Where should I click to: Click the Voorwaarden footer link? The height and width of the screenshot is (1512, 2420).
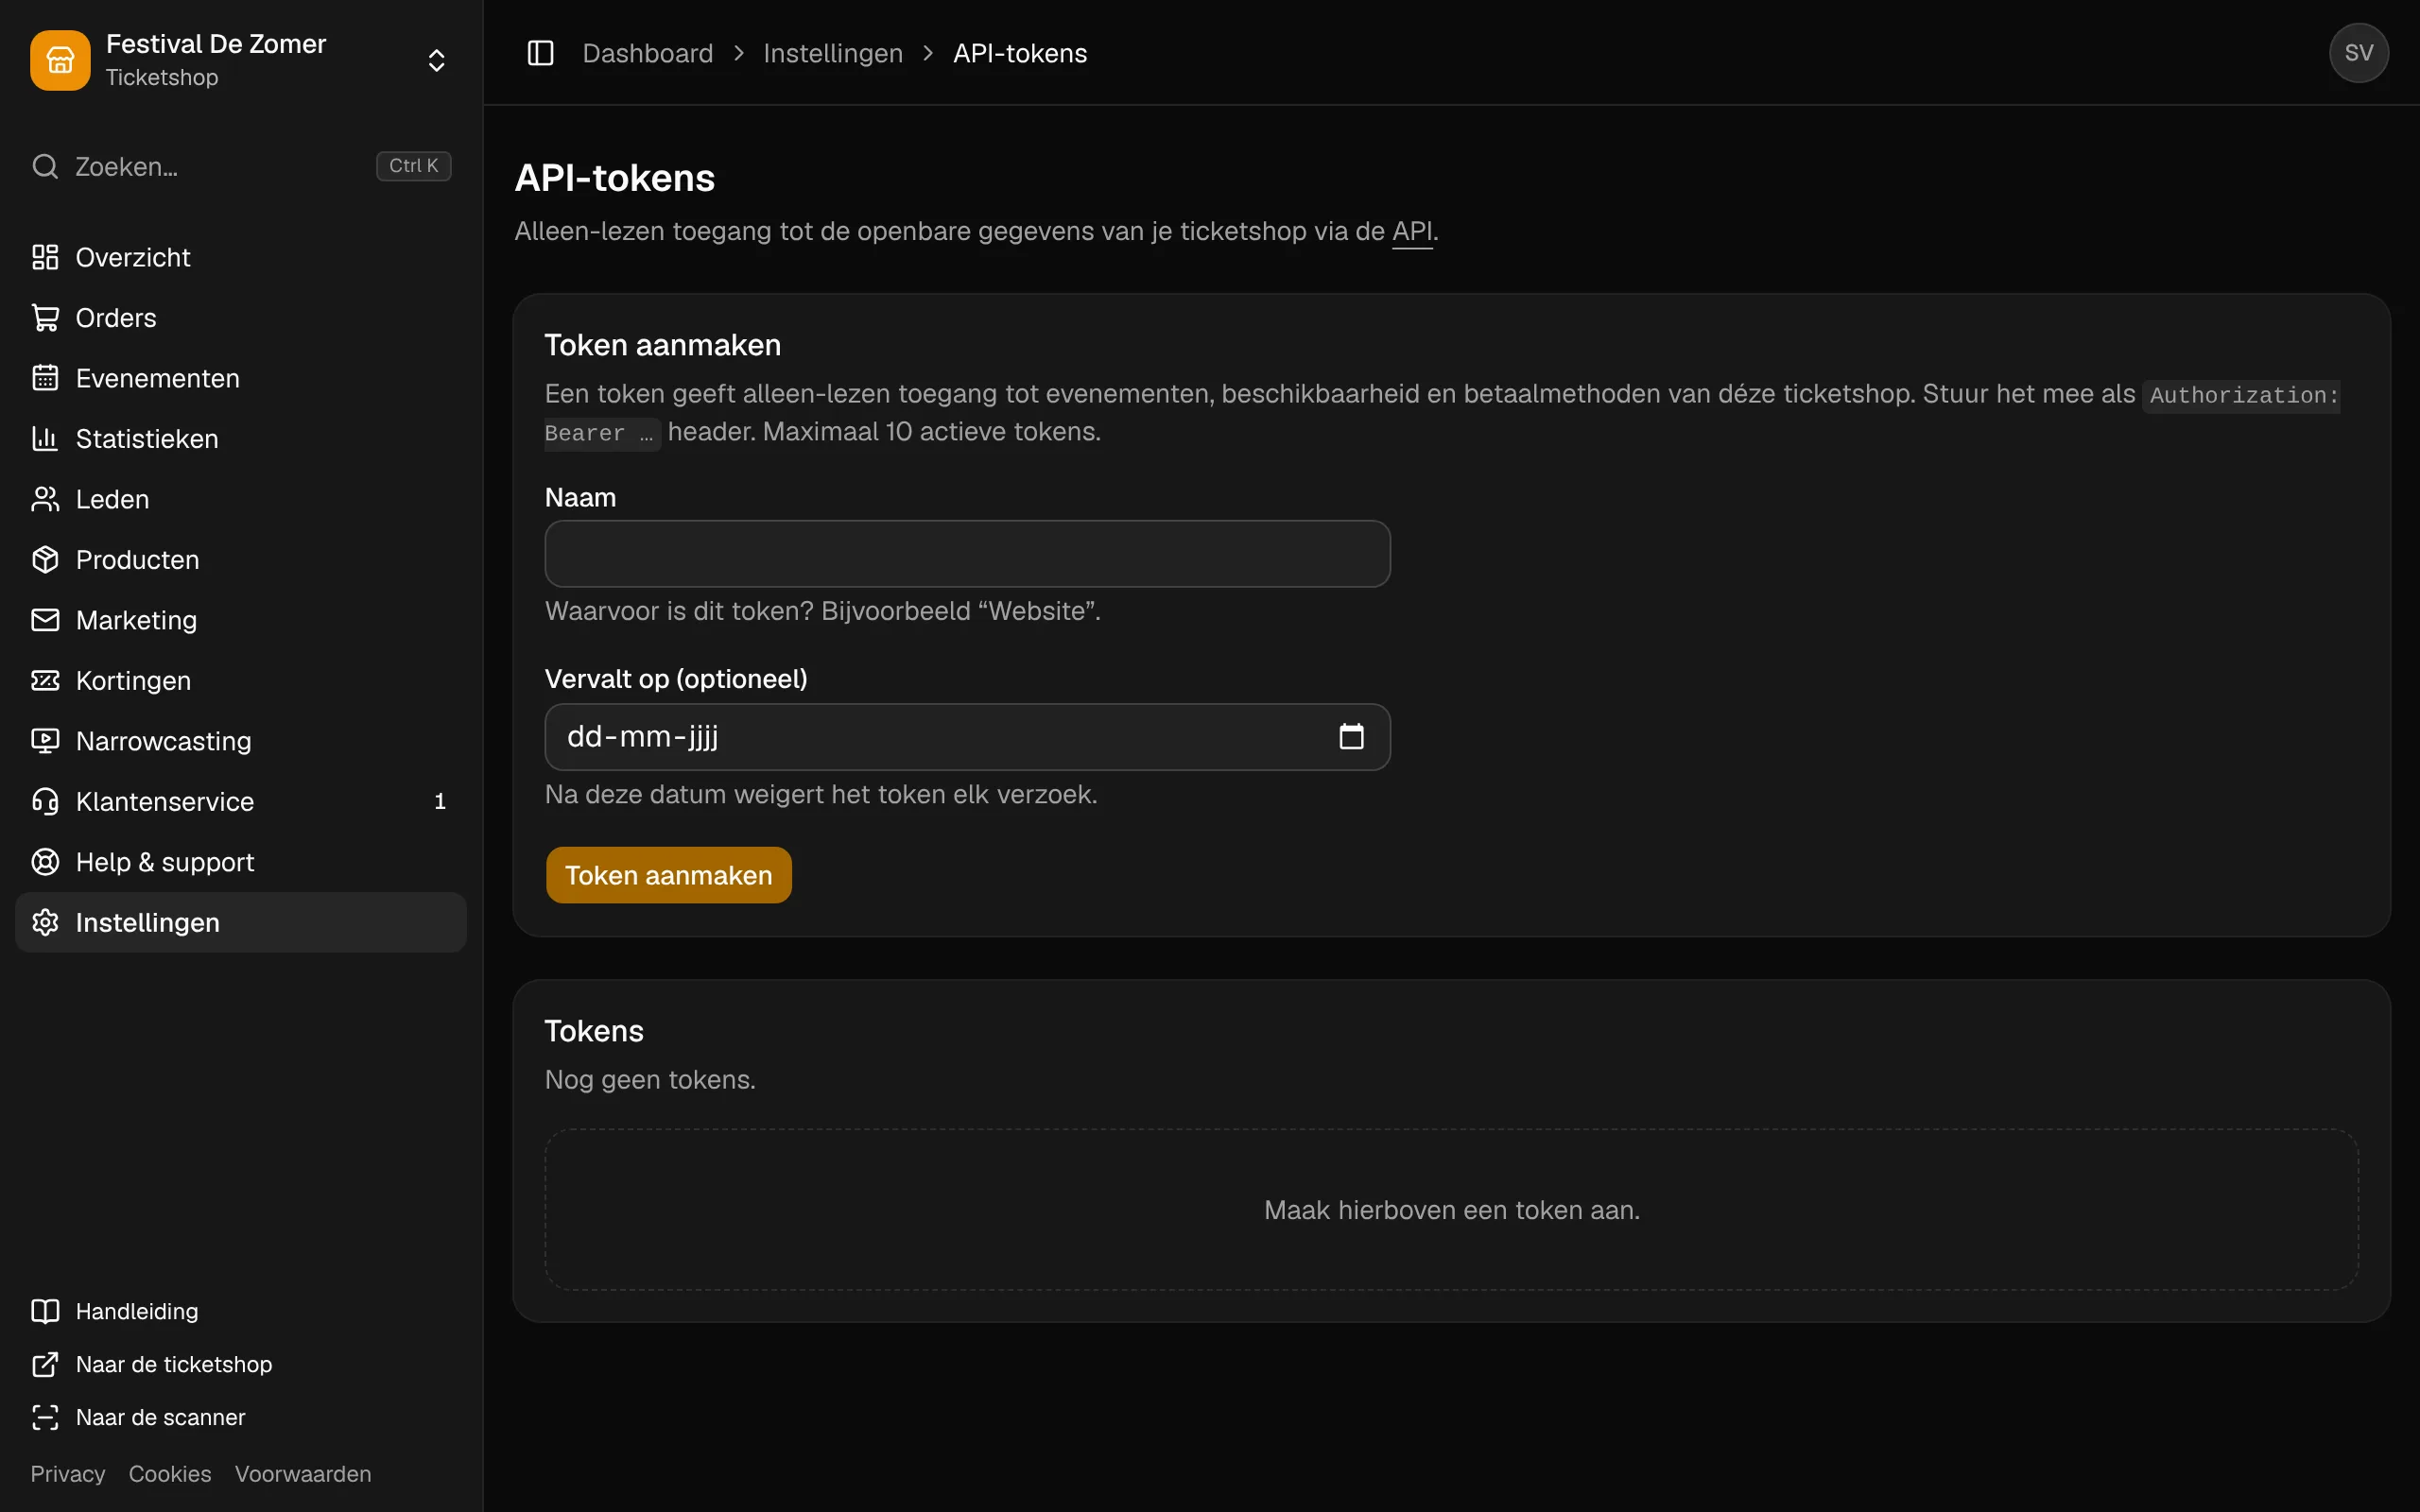coord(303,1474)
